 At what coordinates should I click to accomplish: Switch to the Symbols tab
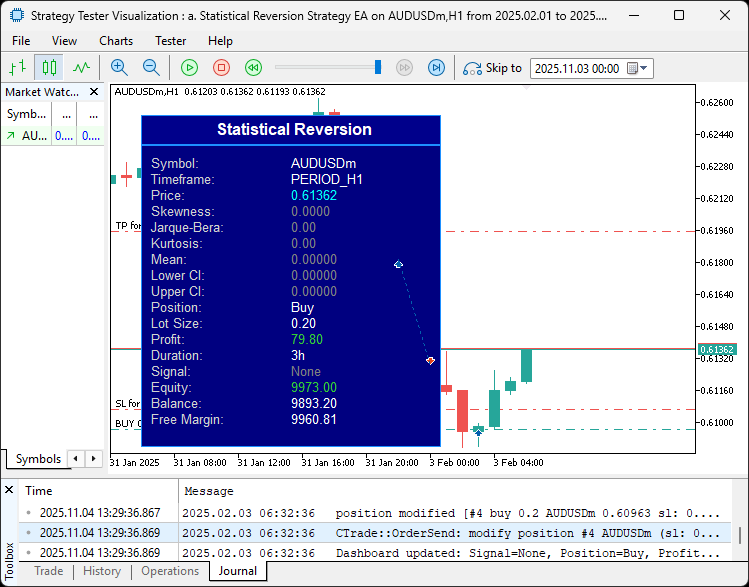click(38, 459)
